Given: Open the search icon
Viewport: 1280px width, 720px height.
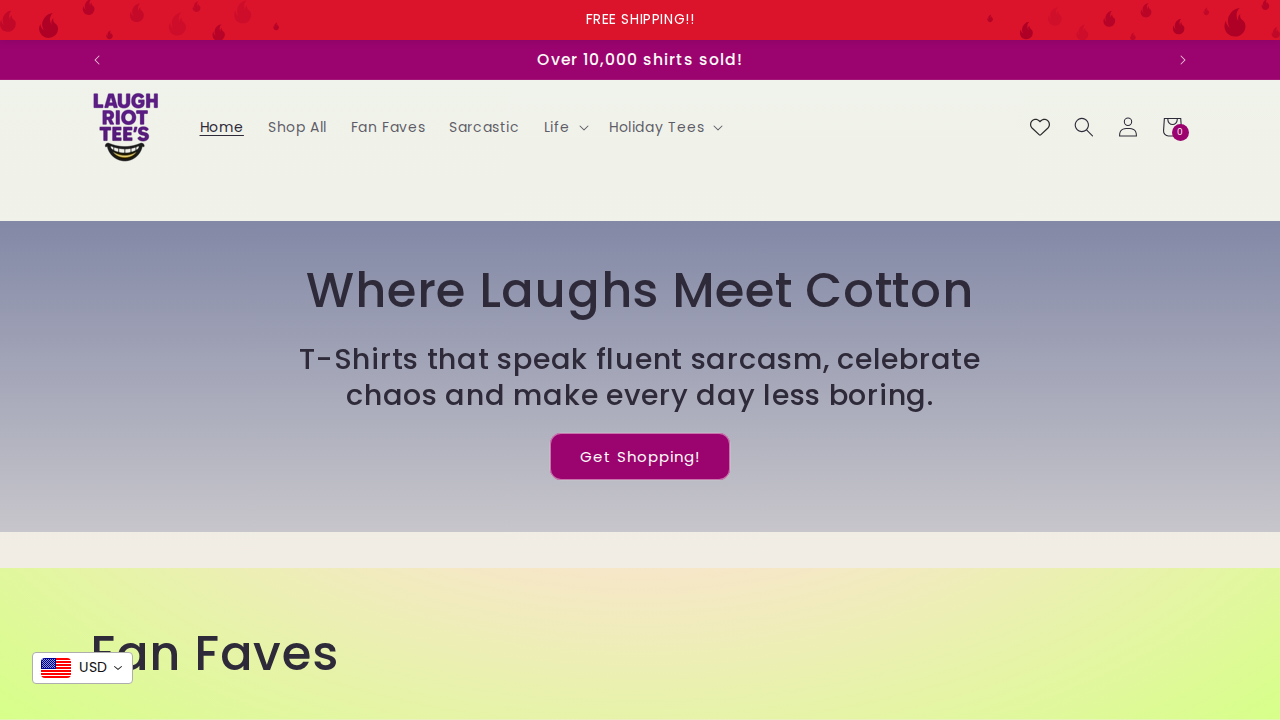Looking at the screenshot, I should pos(1081,127).
